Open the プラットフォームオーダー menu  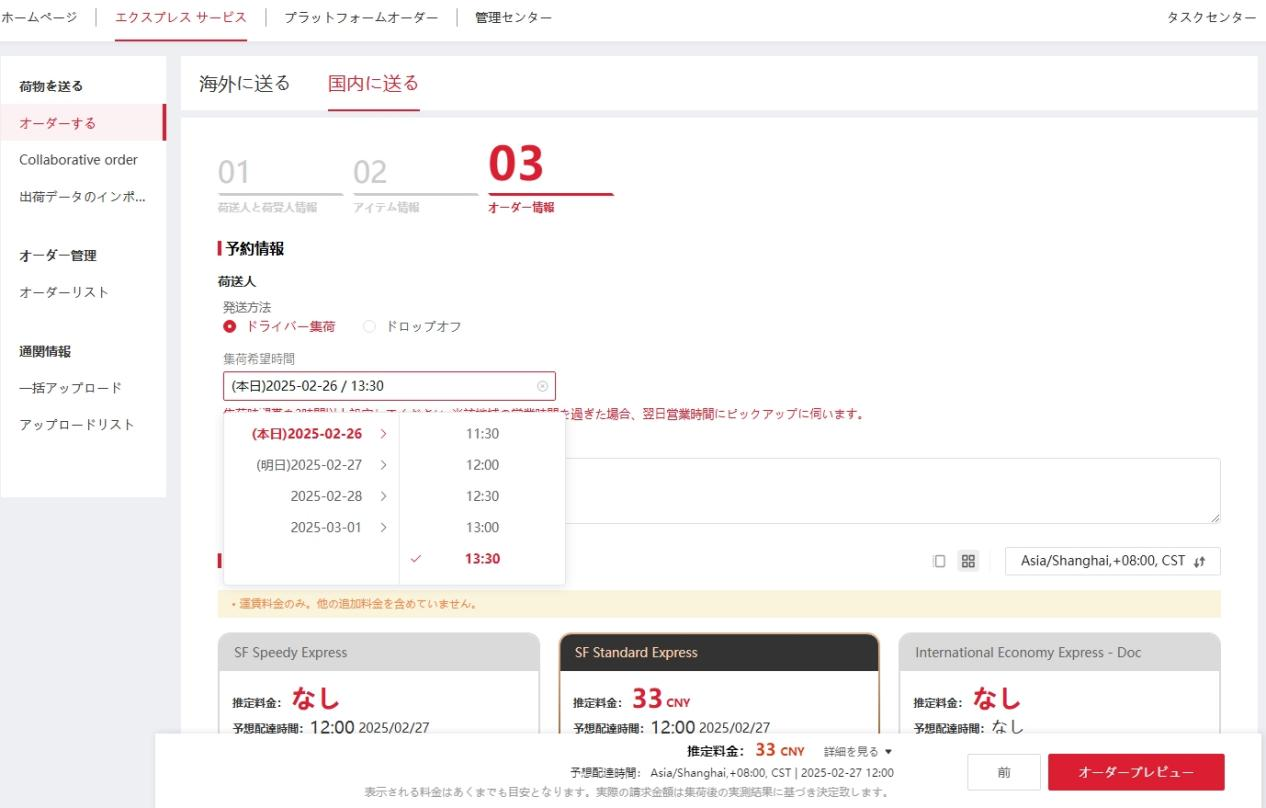pyautogui.click(x=362, y=17)
